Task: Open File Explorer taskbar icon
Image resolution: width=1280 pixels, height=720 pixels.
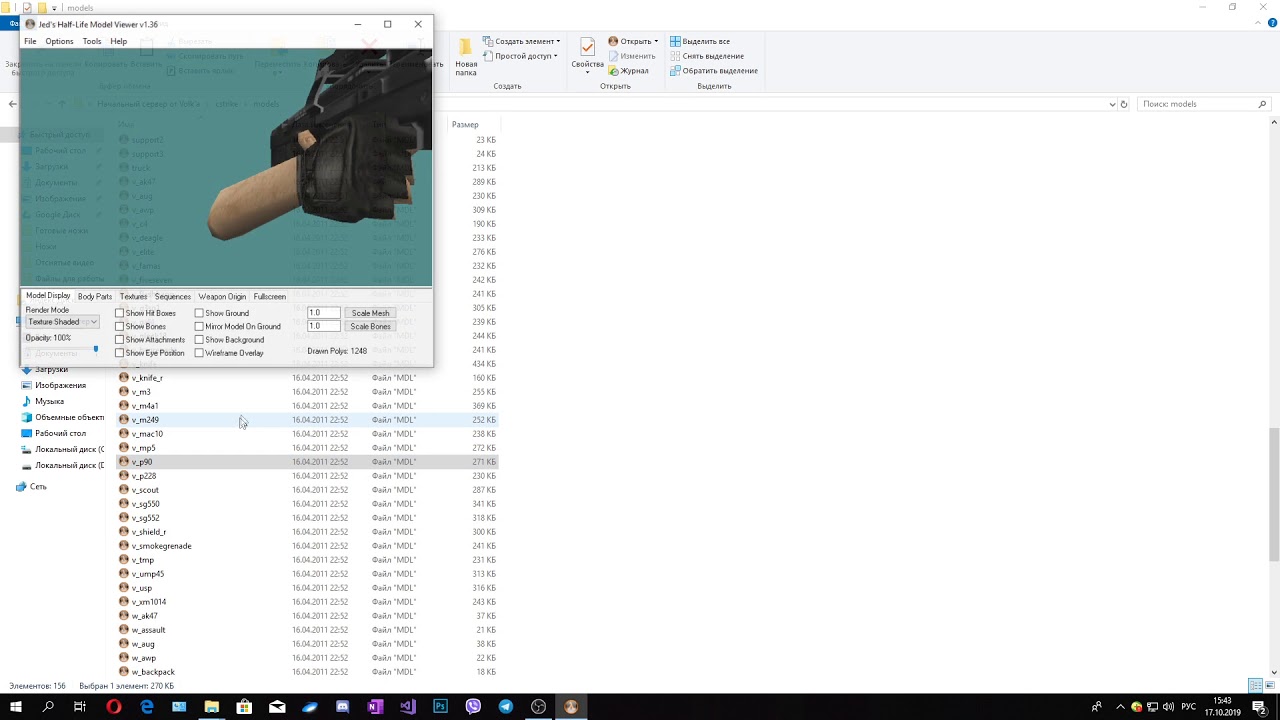Action: click(212, 706)
